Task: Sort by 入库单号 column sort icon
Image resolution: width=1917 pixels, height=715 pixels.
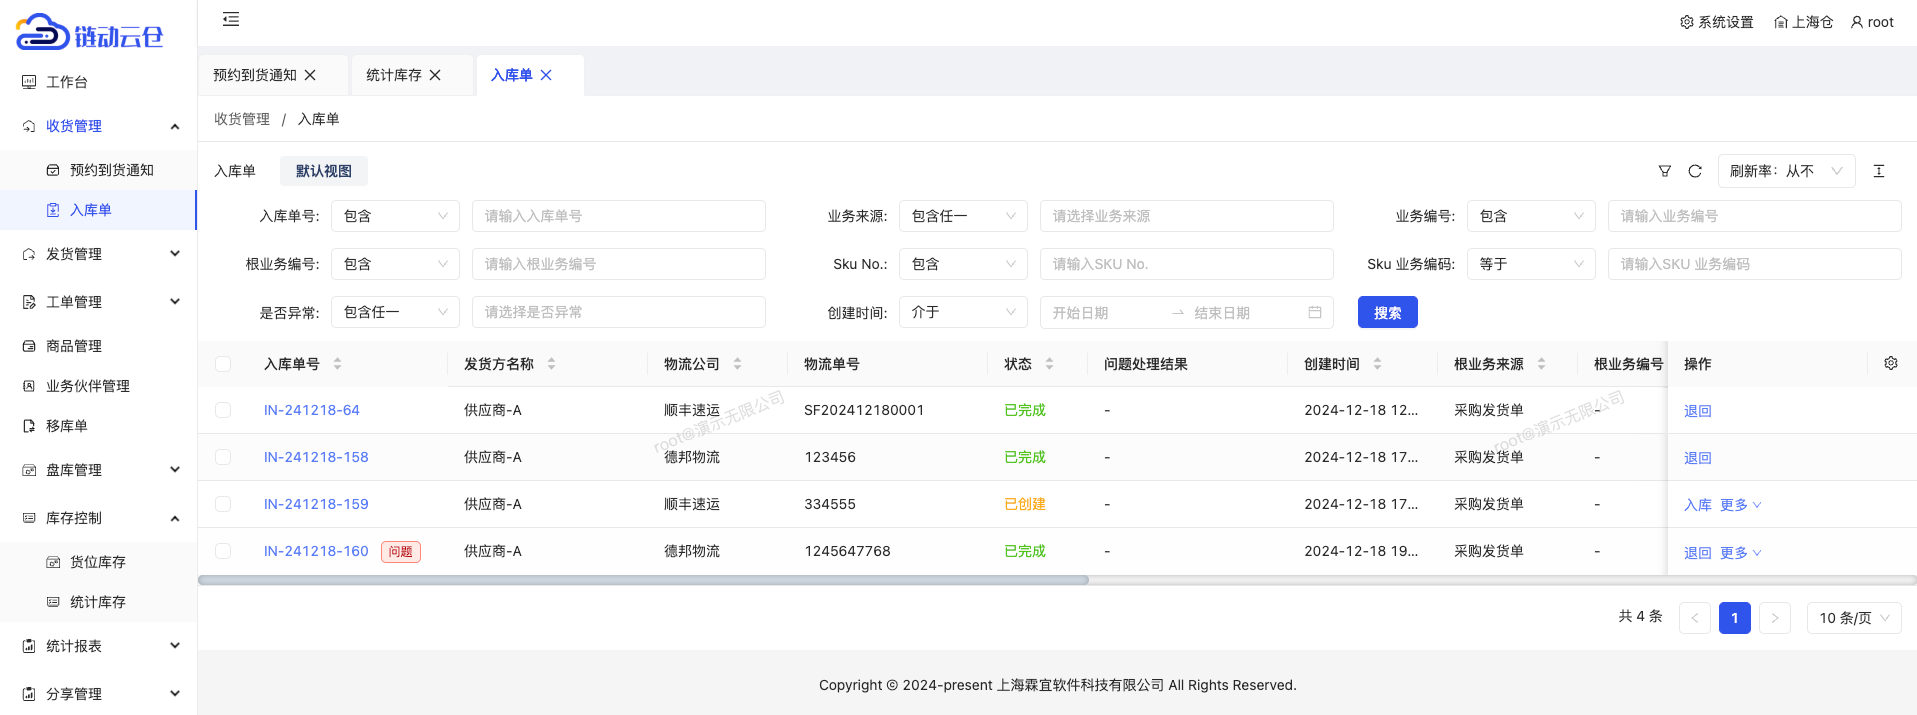Action: click(337, 364)
